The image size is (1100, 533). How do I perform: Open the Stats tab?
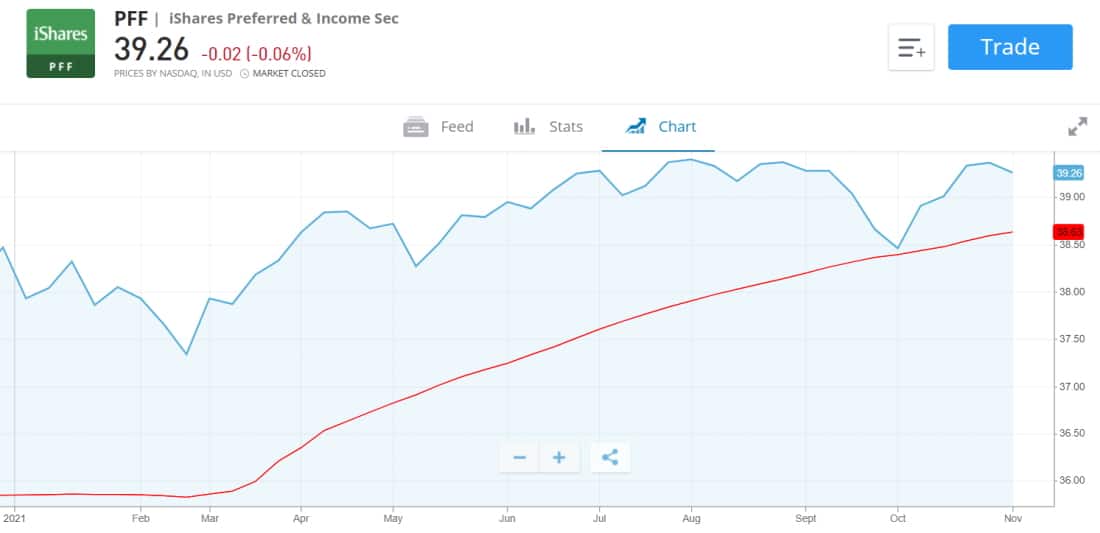[x=548, y=127]
